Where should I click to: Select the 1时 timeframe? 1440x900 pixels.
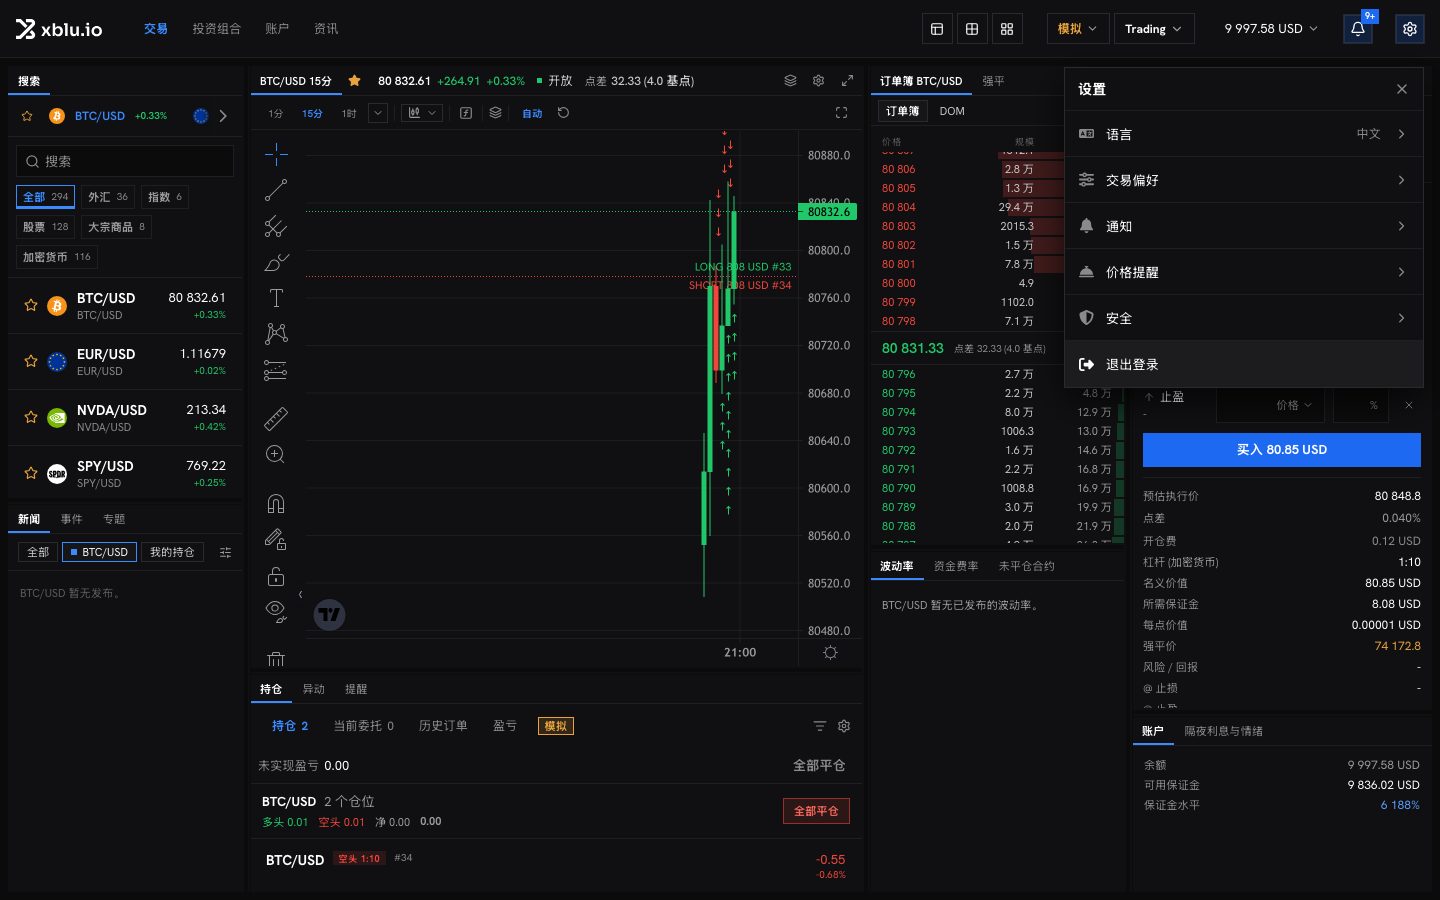(349, 114)
